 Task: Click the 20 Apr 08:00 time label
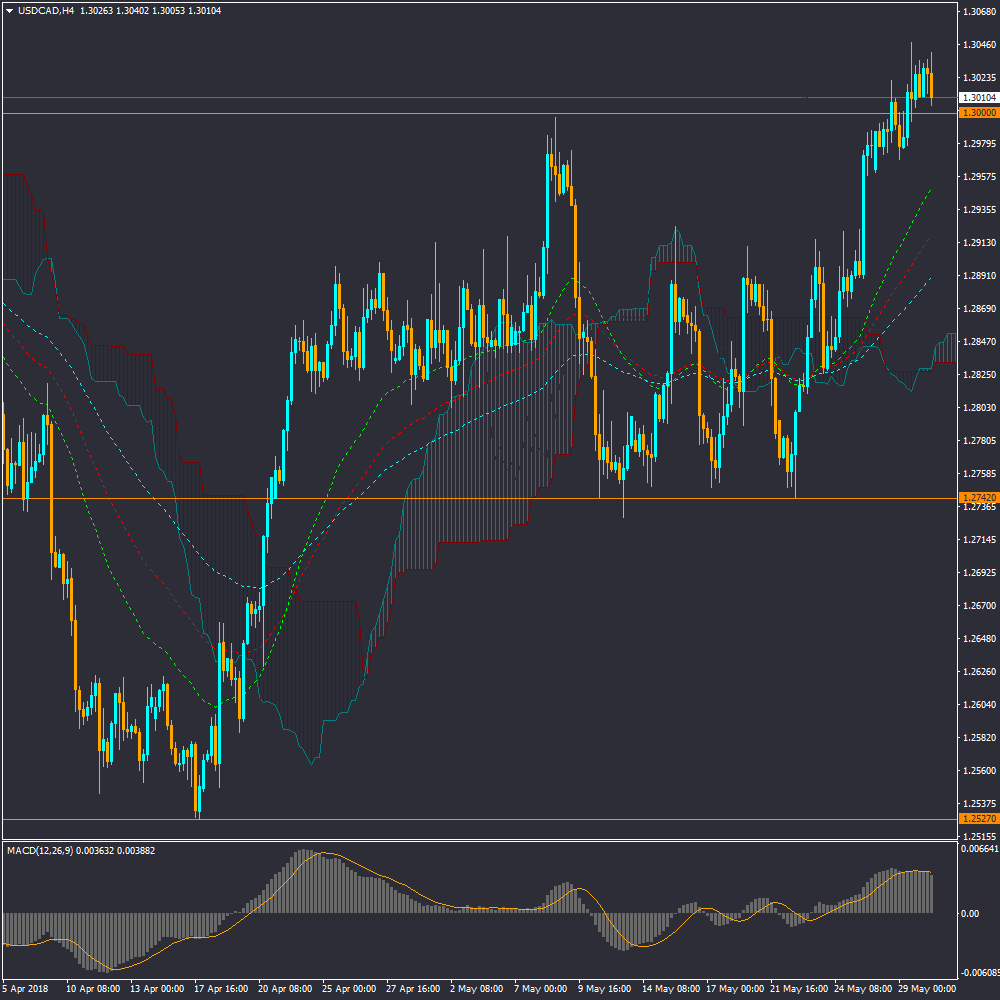click(x=284, y=987)
